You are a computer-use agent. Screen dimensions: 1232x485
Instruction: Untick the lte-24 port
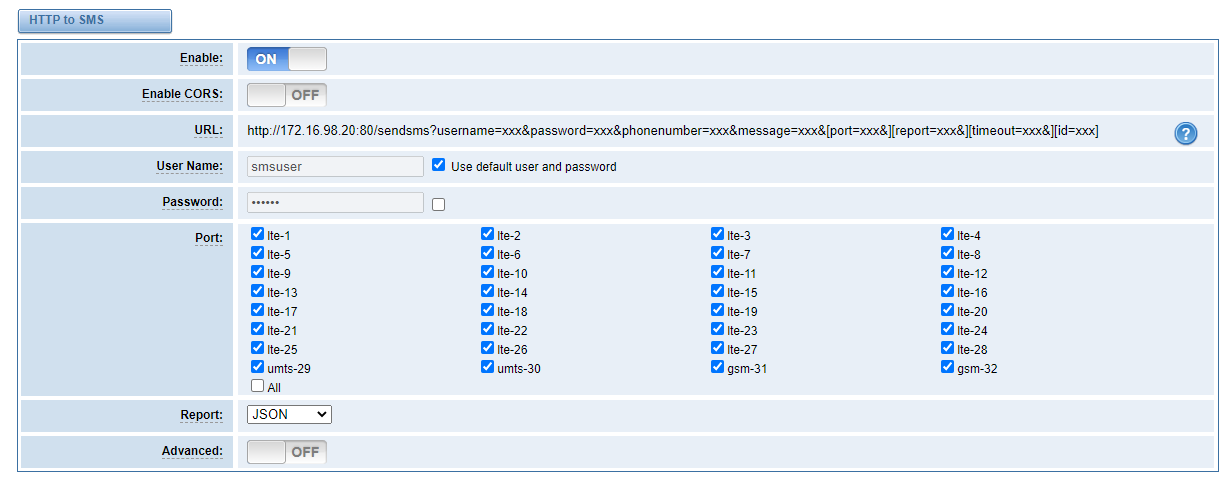[948, 329]
